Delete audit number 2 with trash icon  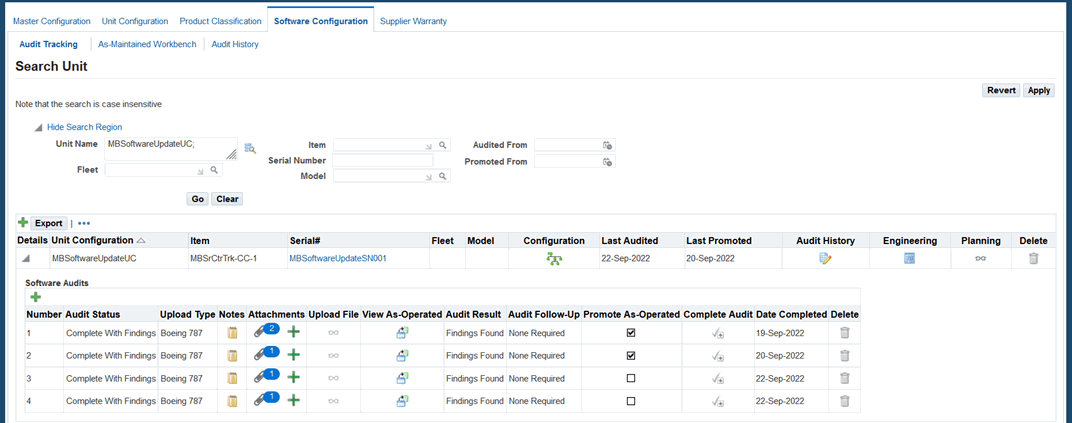click(x=845, y=355)
